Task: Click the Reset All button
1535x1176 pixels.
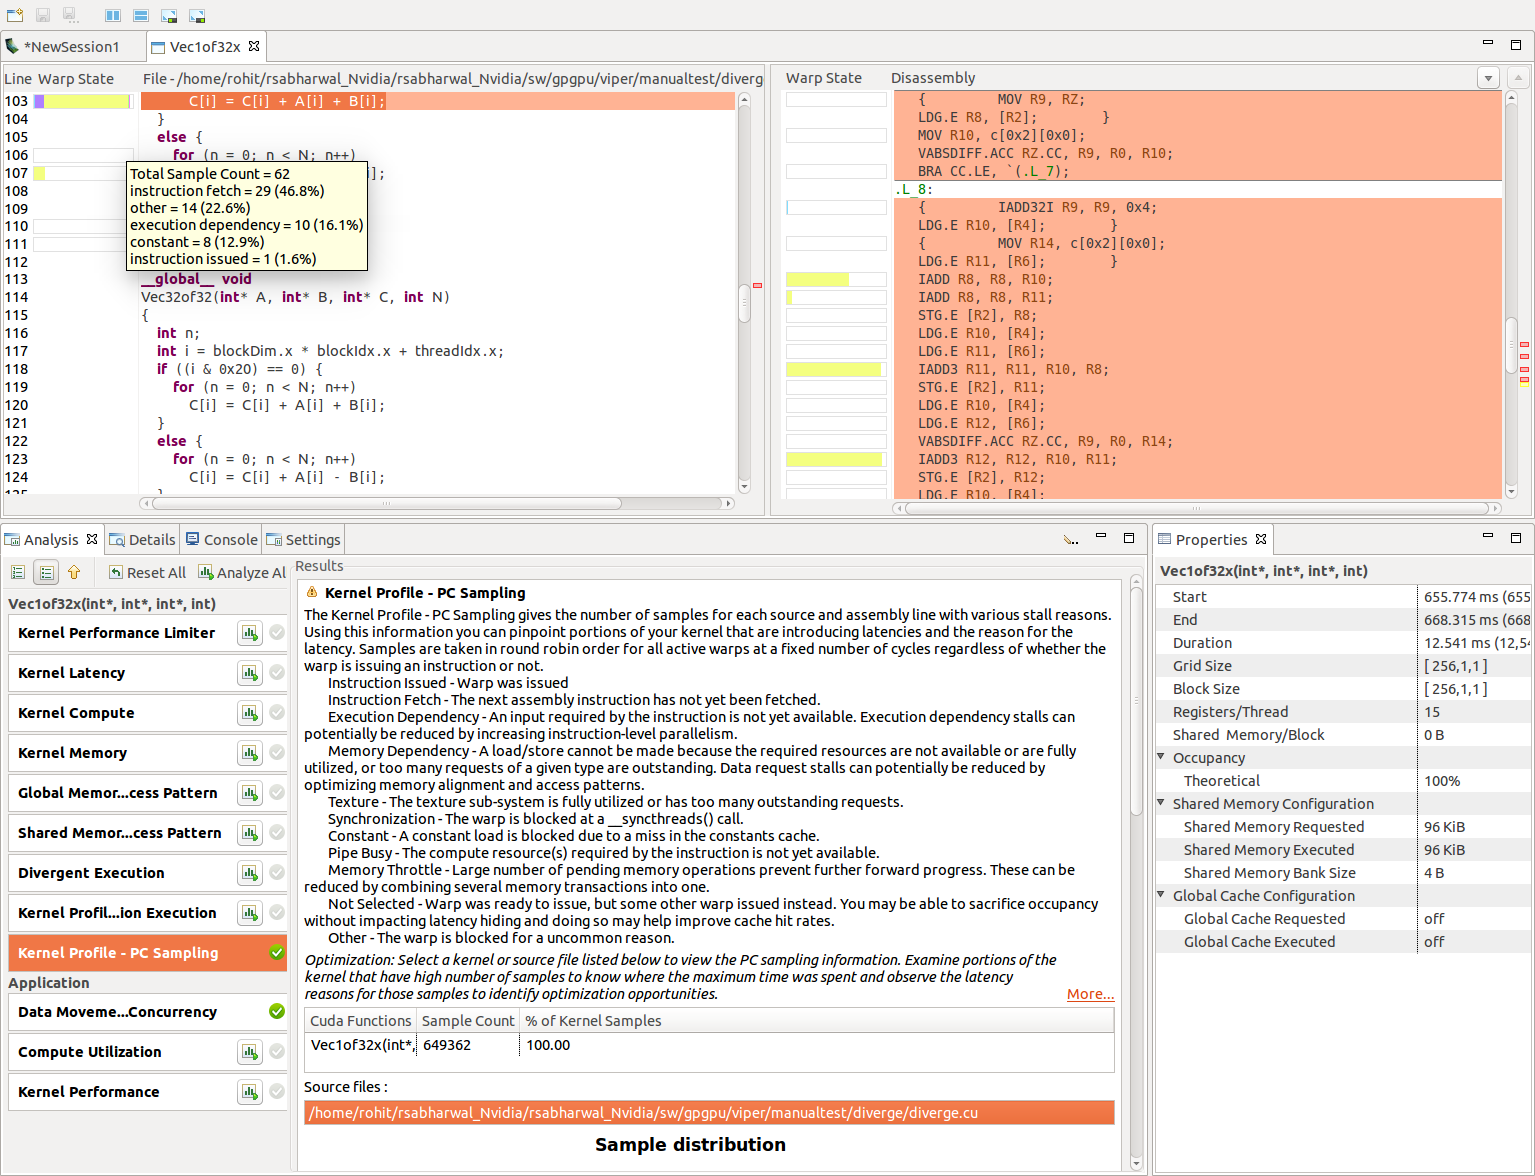Action: click(147, 573)
